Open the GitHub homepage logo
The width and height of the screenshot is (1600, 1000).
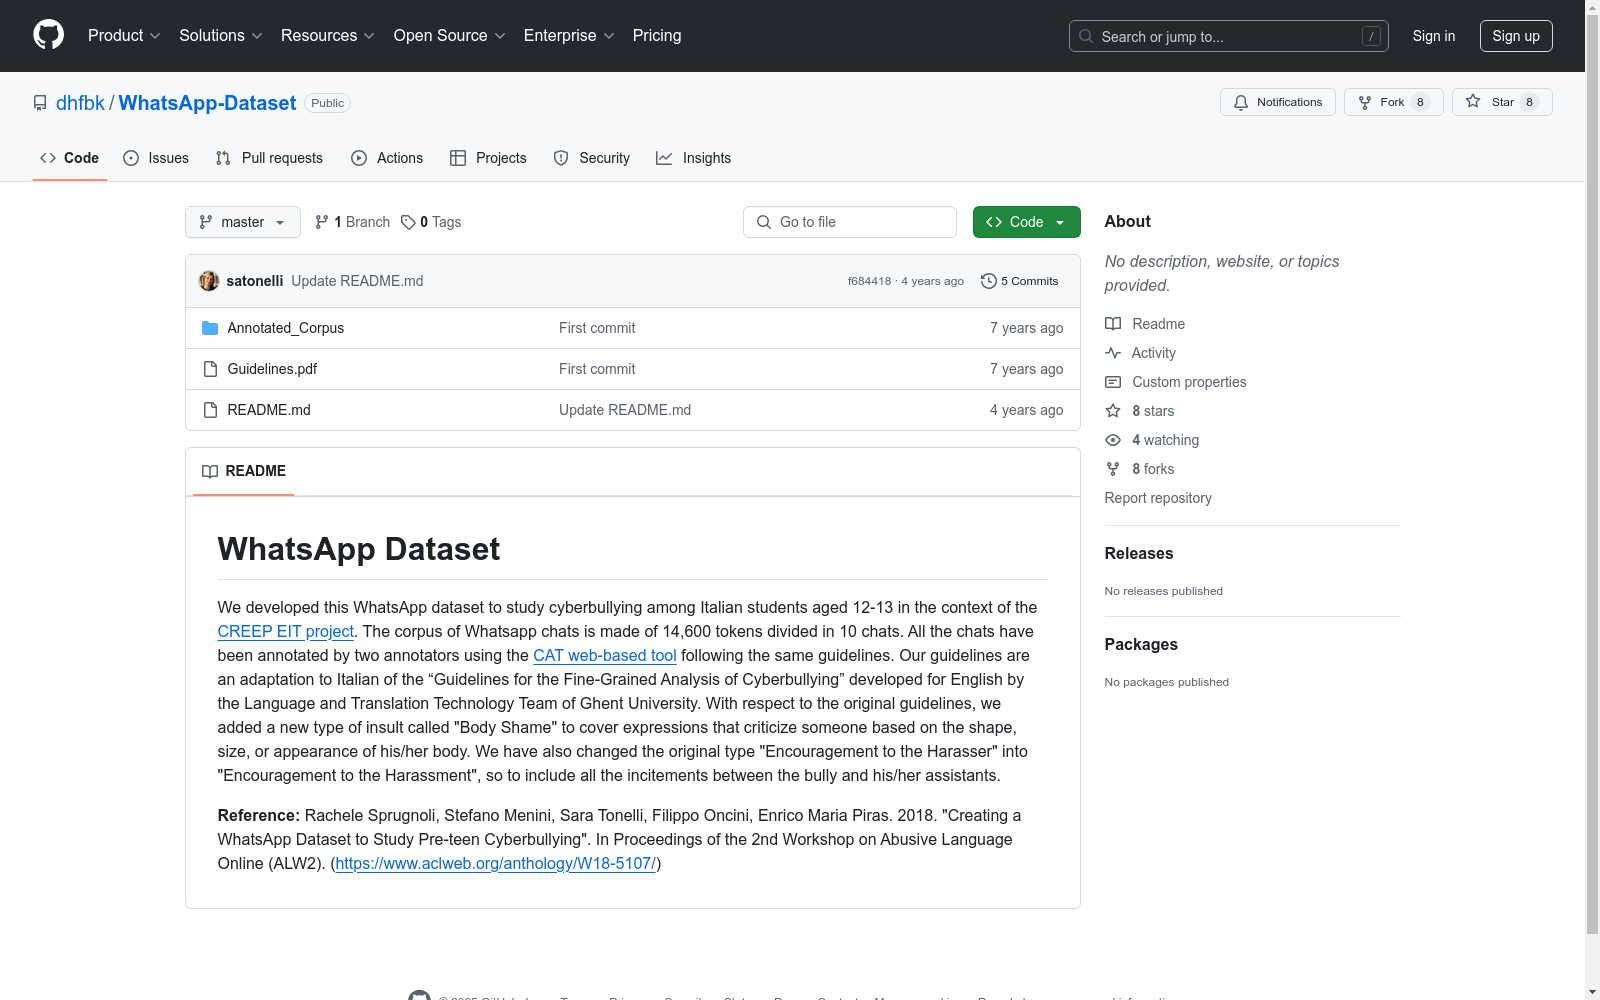click(x=48, y=35)
